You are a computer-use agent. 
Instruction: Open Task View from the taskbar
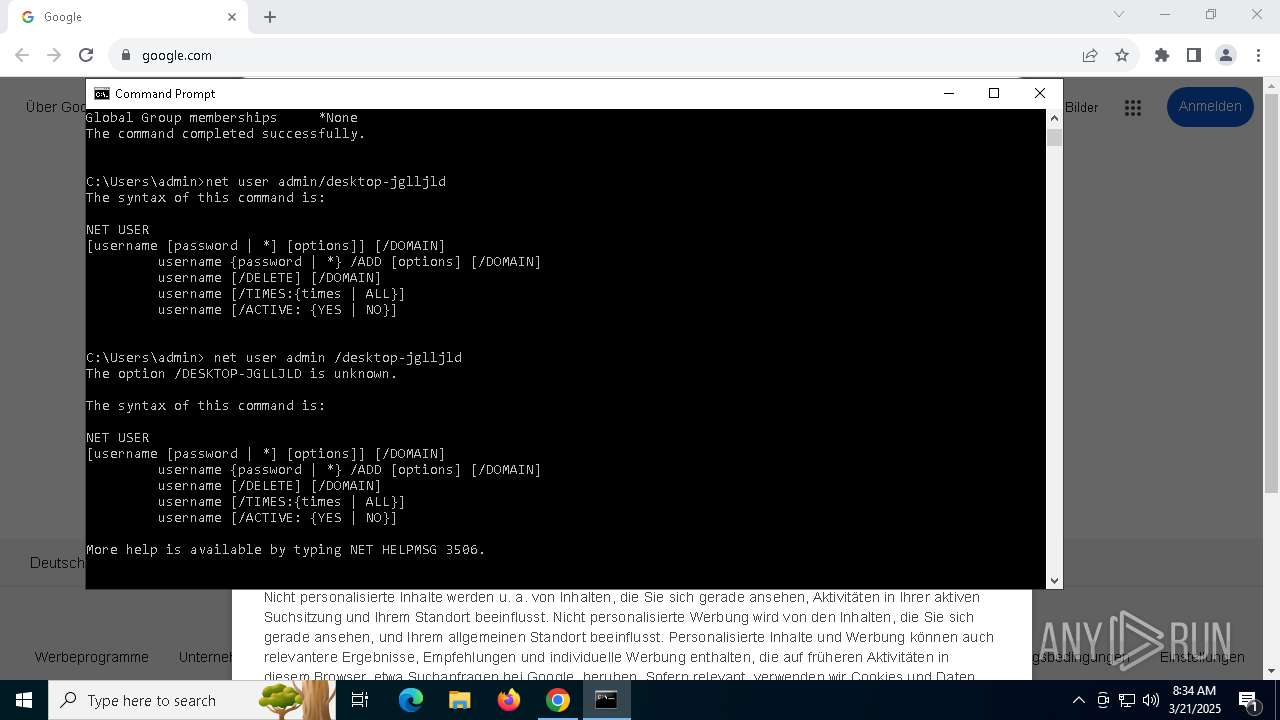tap(360, 700)
